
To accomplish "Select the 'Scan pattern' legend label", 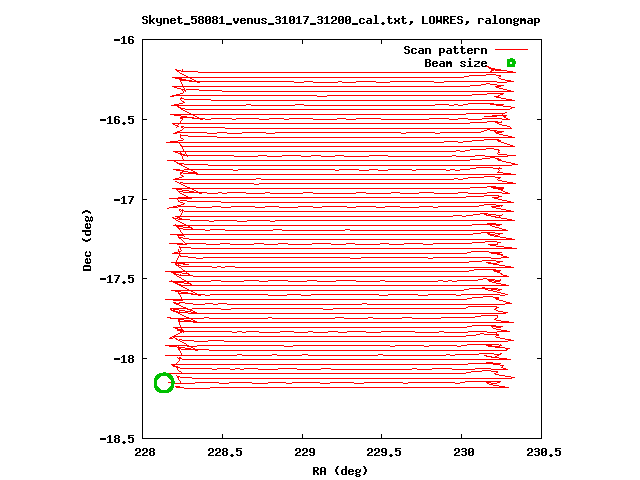I will click(445, 50).
